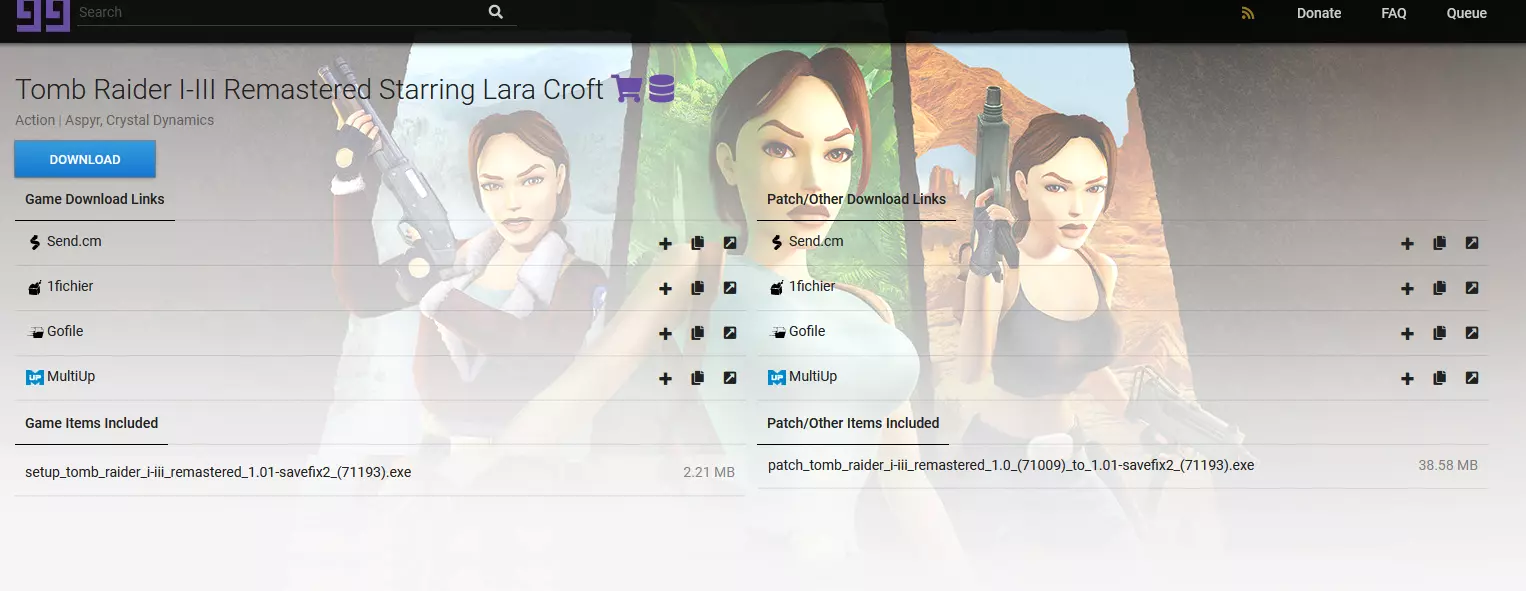
Task: Click the 1fichier patch download link
Action: click(812, 286)
